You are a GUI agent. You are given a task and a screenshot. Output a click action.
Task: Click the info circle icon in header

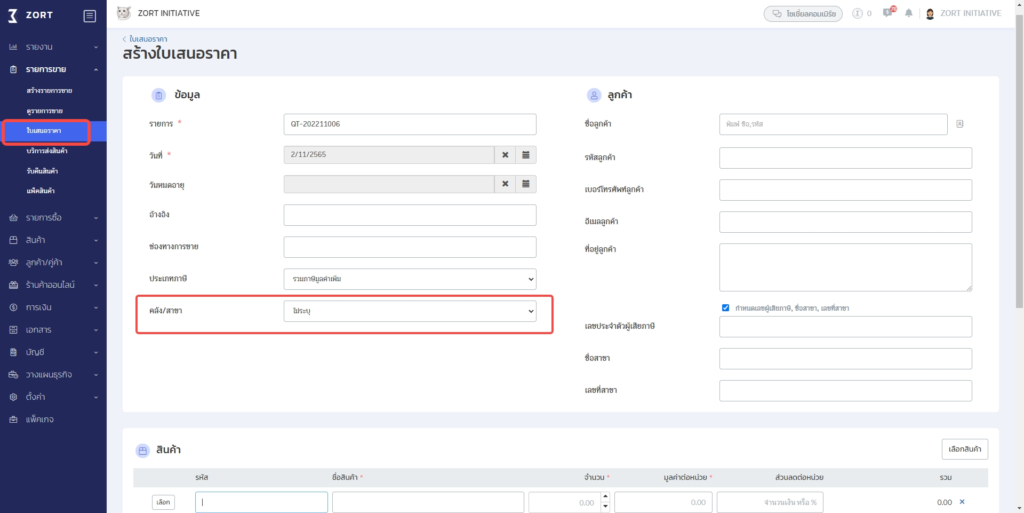[857, 14]
